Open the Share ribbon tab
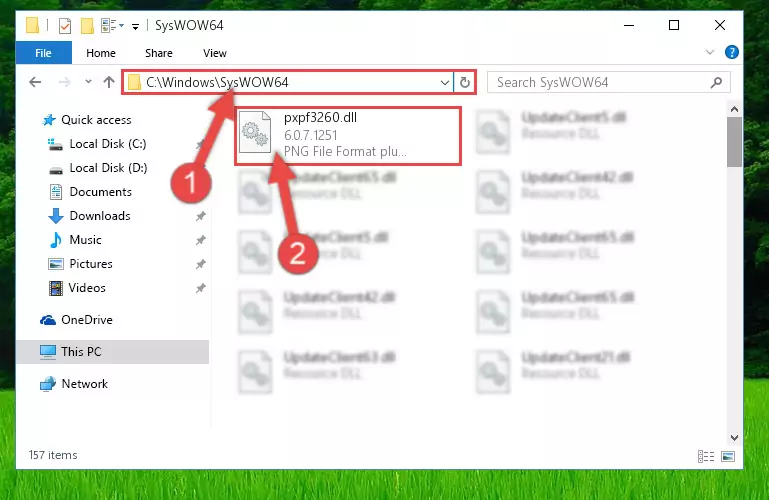Screen dimensions: 769x500 click(x=159, y=53)
